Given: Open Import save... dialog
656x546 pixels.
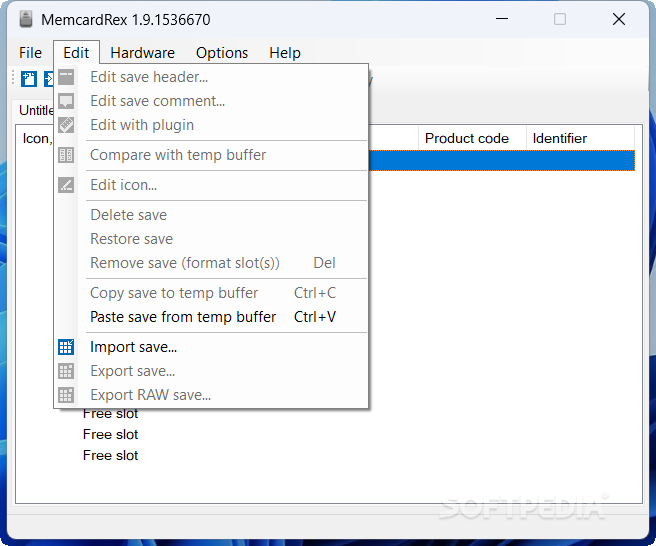Looking at the screenshot, I should tap(211, 347).
